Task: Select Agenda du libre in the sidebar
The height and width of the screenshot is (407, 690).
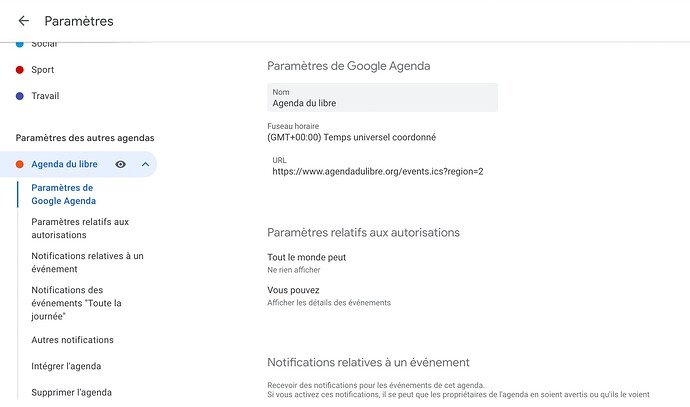Action: (64, 164)
